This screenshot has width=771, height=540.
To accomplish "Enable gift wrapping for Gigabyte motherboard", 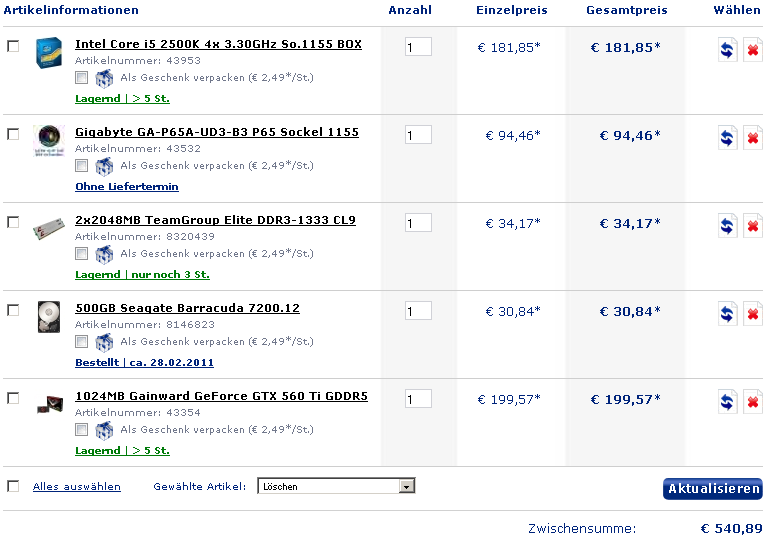I will click(82, 166).
